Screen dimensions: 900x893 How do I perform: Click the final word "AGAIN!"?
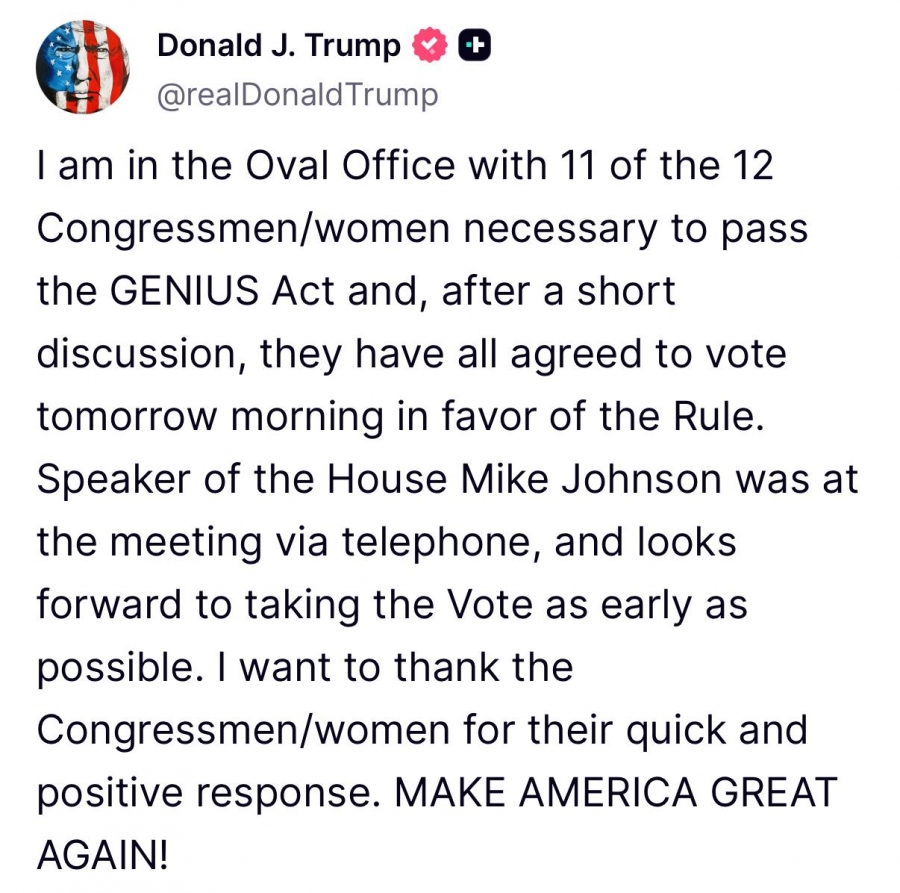click(103, 855)
